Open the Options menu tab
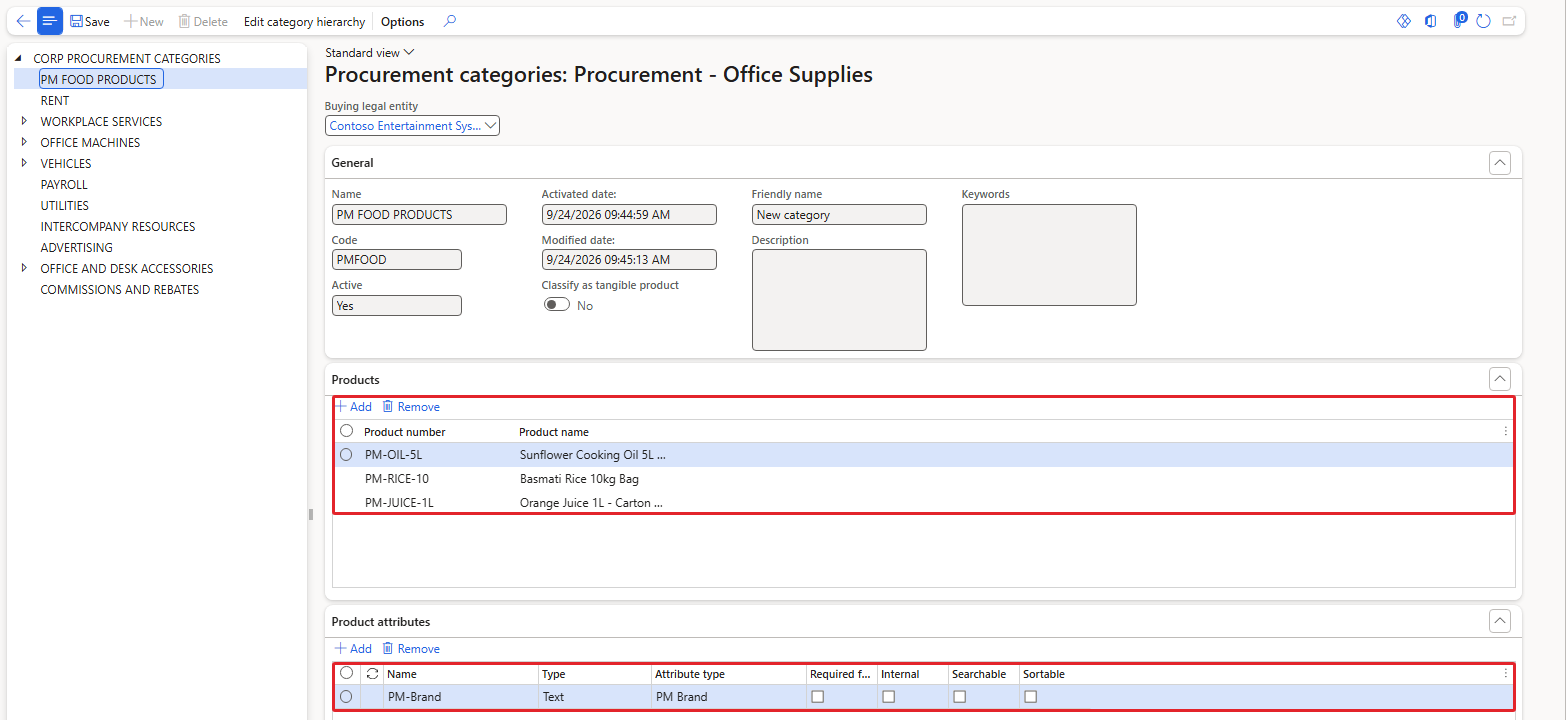This screenshot has height=720, width=1566. click(x=403, y=21)
